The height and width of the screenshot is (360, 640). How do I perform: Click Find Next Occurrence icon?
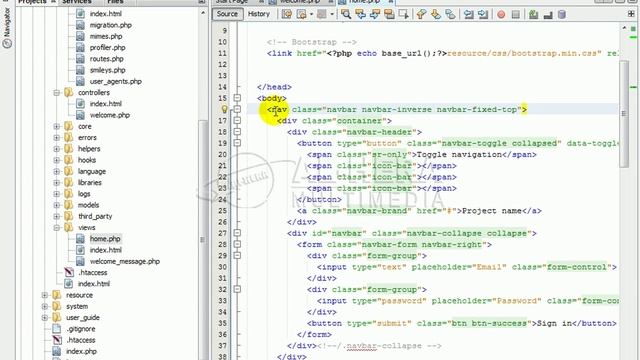tap(375, 14)
